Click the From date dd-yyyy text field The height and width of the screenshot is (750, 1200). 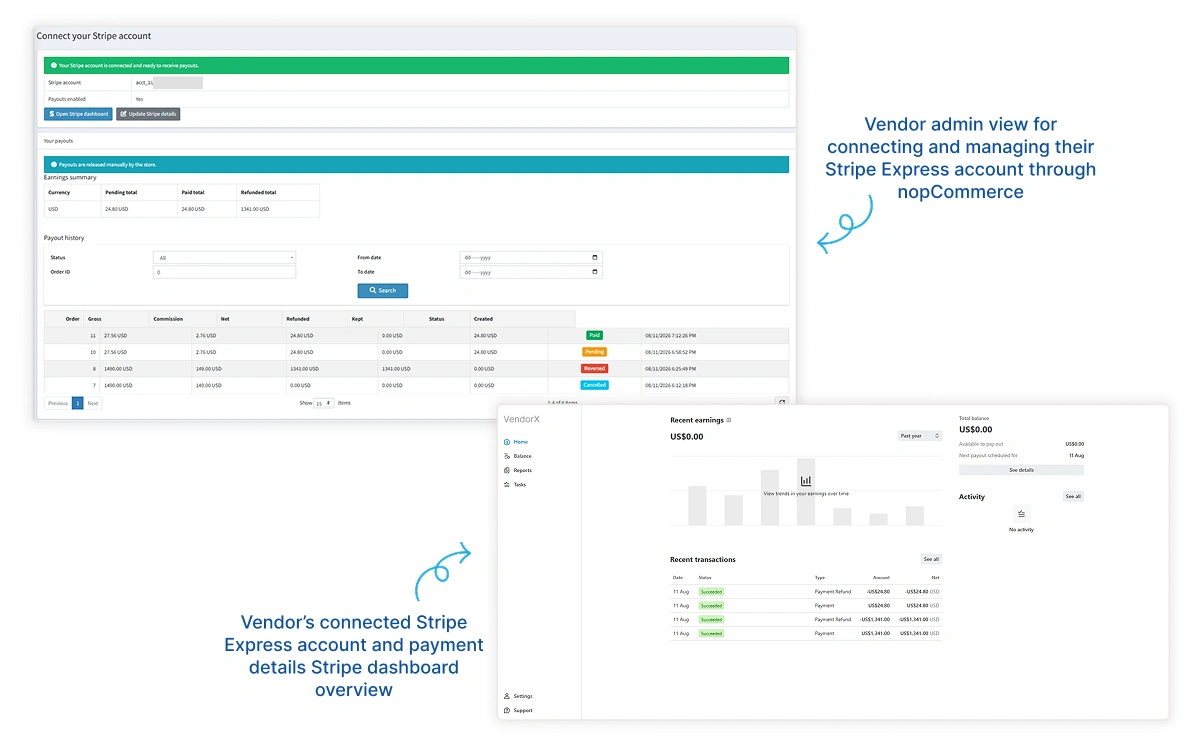pos(531,257)
